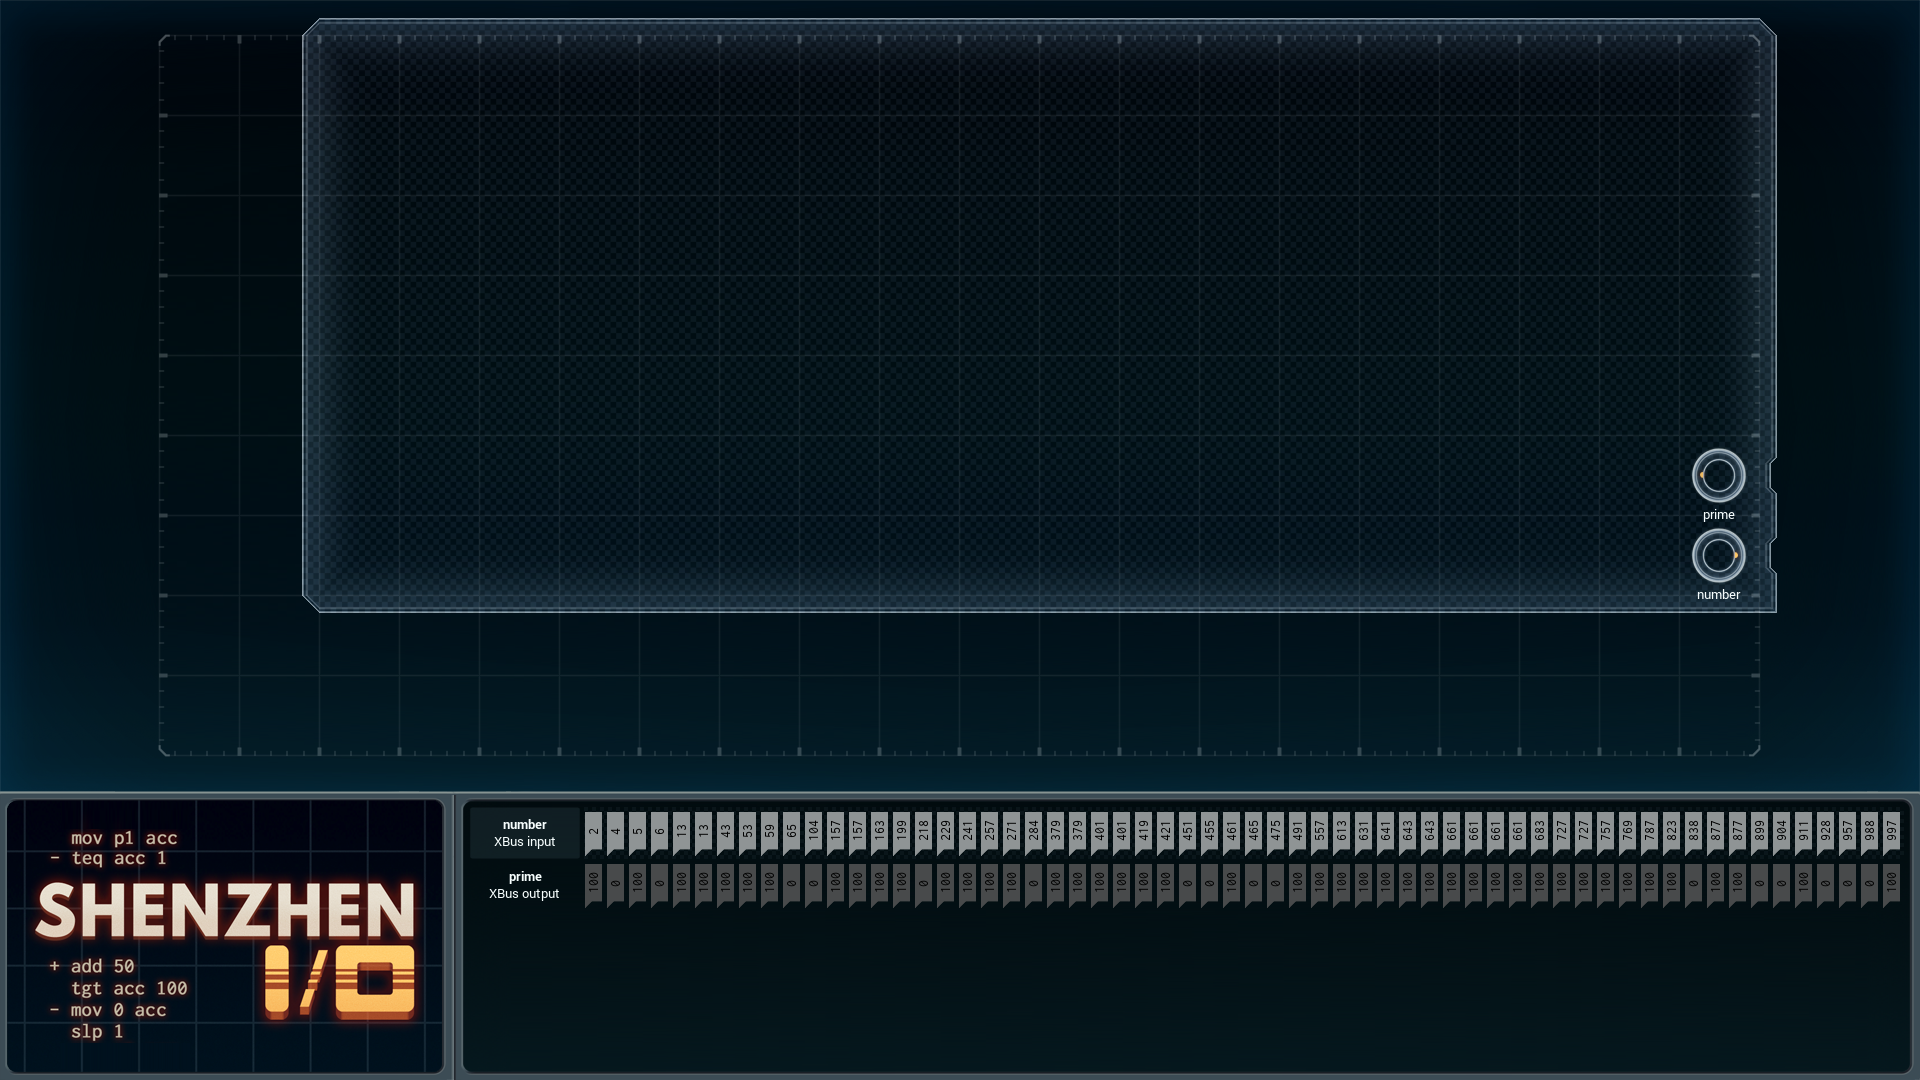Click the prime XBus output row label
This screenshot has width=1920, height=1080.
tap(525, 885)
